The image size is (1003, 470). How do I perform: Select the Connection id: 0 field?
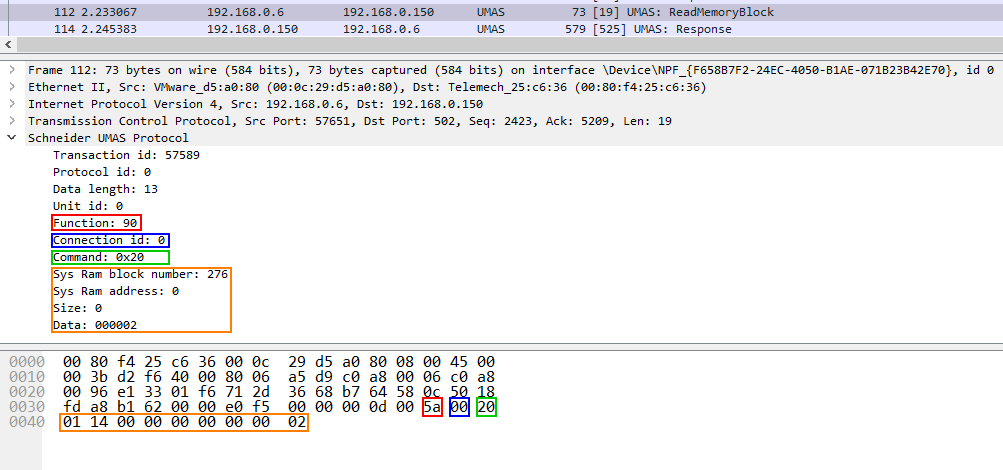(x=110, y=240)
